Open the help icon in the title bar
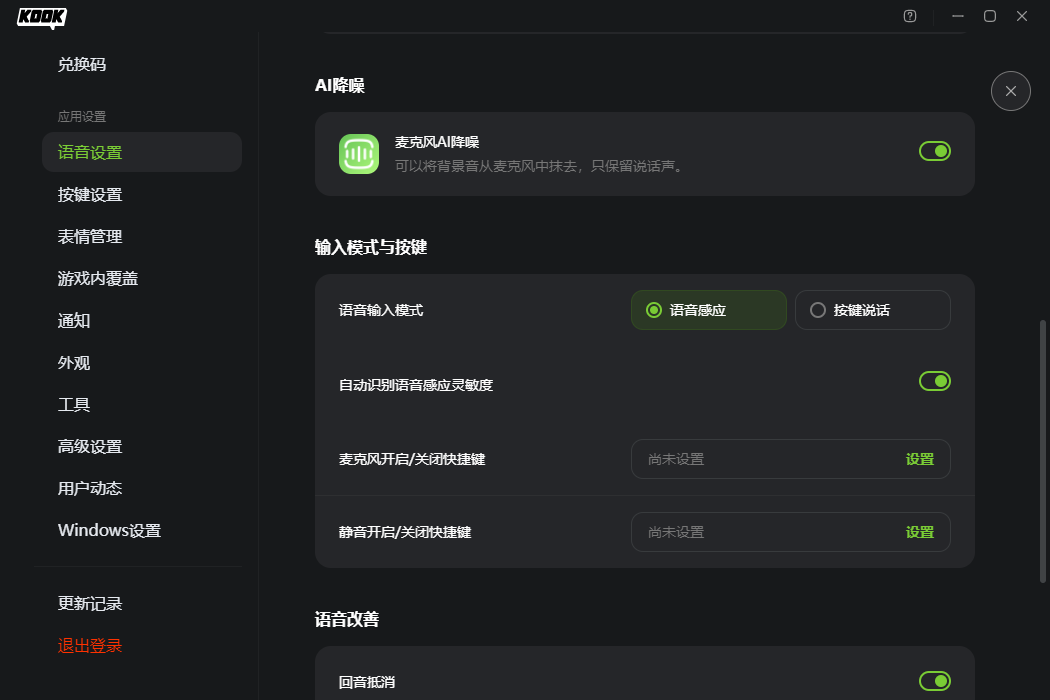This screenshot has height=700, width=1050. 909,16
